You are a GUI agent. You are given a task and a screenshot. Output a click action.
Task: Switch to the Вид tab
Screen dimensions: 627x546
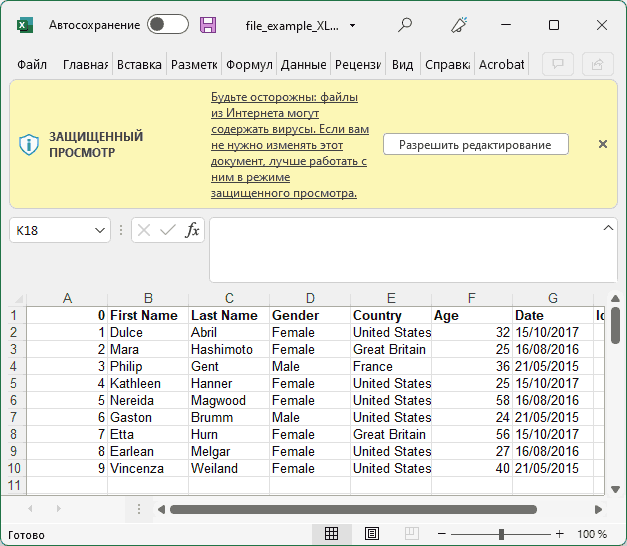[402, 64]
